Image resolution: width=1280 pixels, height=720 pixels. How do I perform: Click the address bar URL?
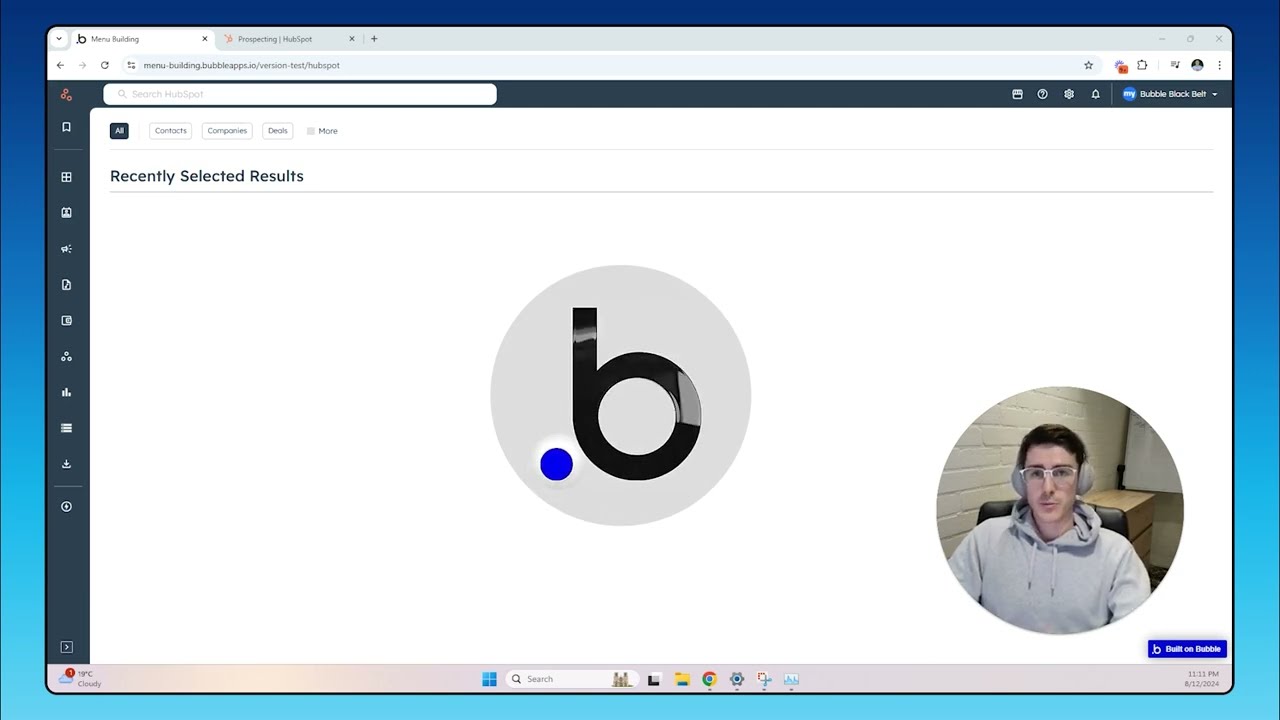pos(242,65)
